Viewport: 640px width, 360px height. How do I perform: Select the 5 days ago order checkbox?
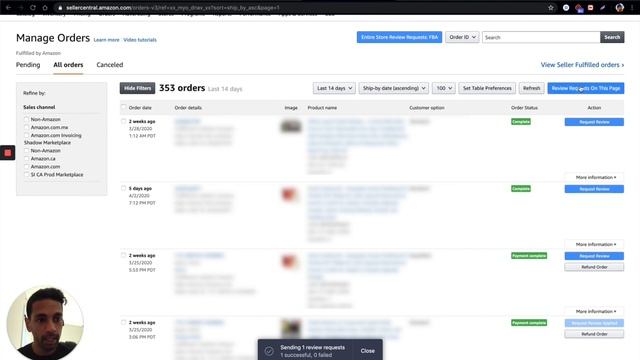coord(123,188)
